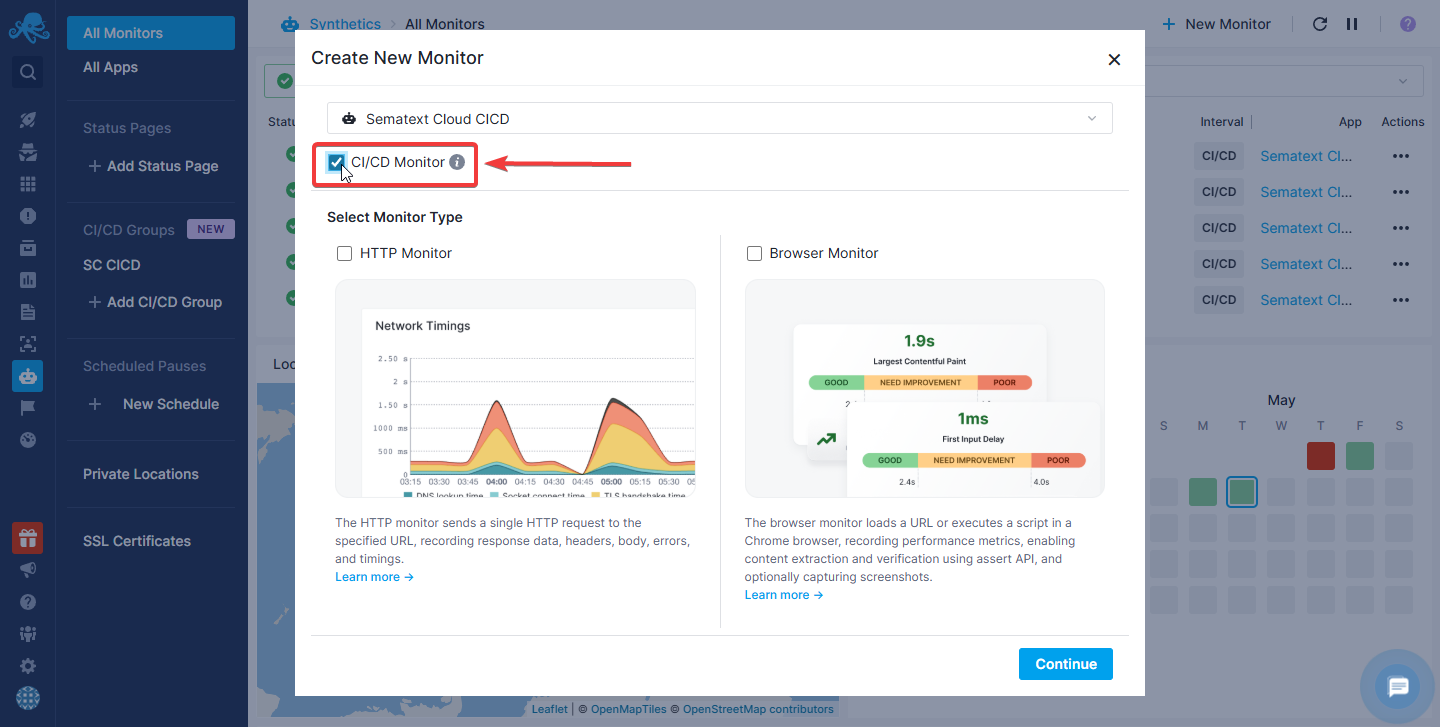
Task: Open the face-scan frame icon in left rail
Action: coord(28,344)
